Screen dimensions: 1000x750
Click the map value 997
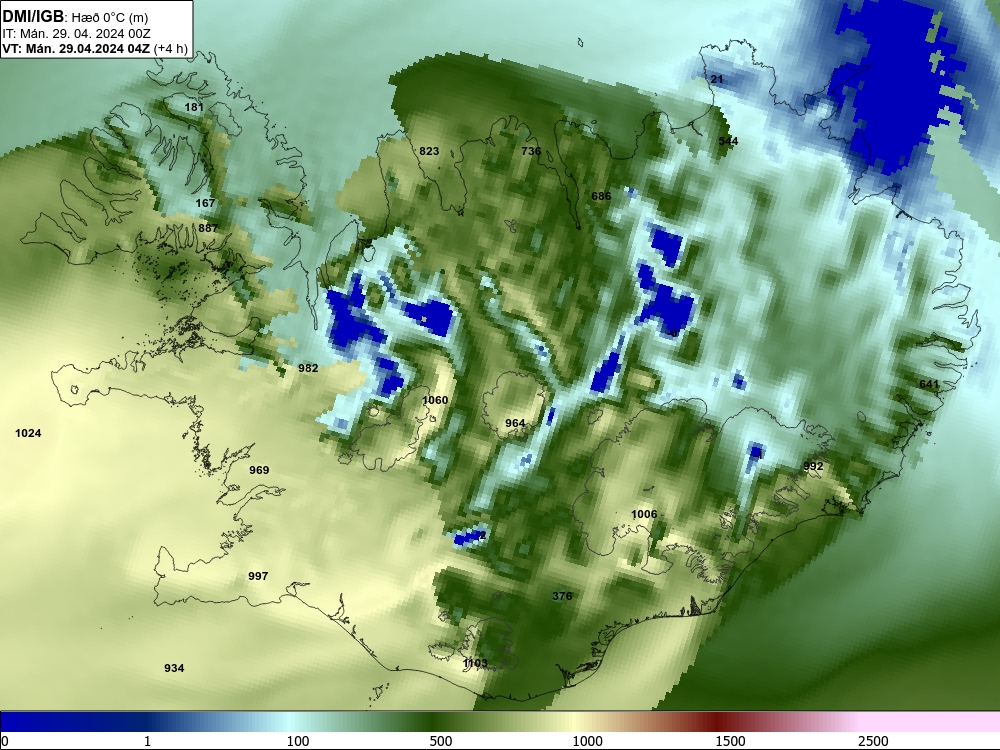point(258,576)
